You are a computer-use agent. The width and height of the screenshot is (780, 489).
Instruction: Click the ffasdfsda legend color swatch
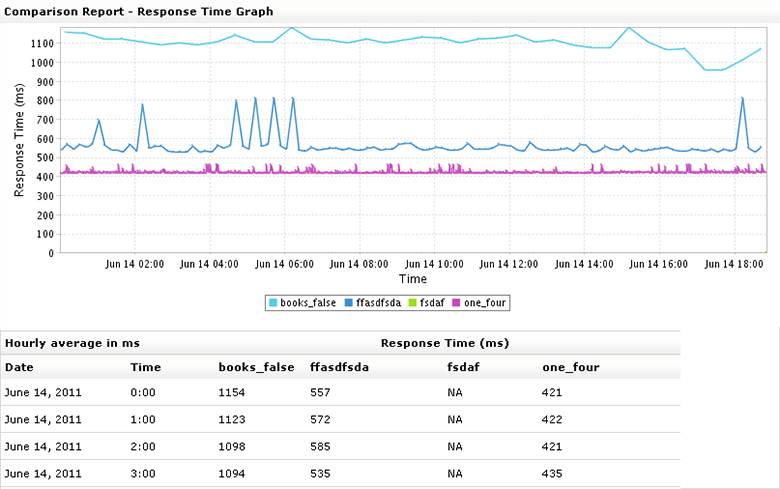coord(349,302)
